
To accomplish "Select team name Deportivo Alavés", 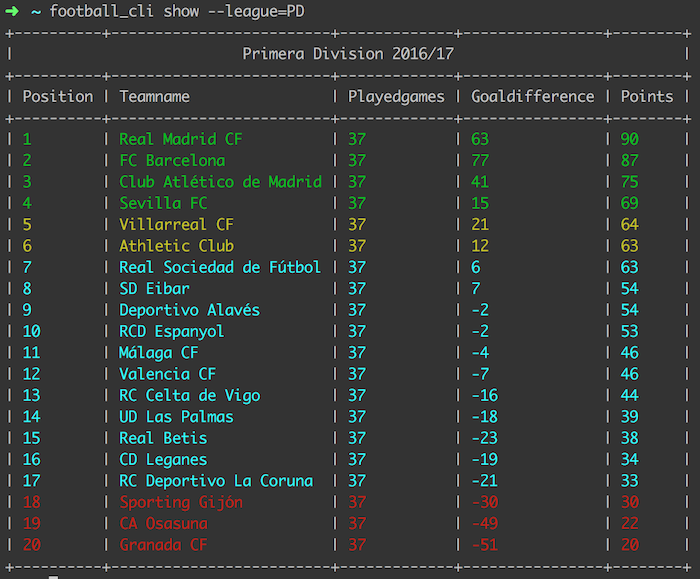I will [190, 310].
